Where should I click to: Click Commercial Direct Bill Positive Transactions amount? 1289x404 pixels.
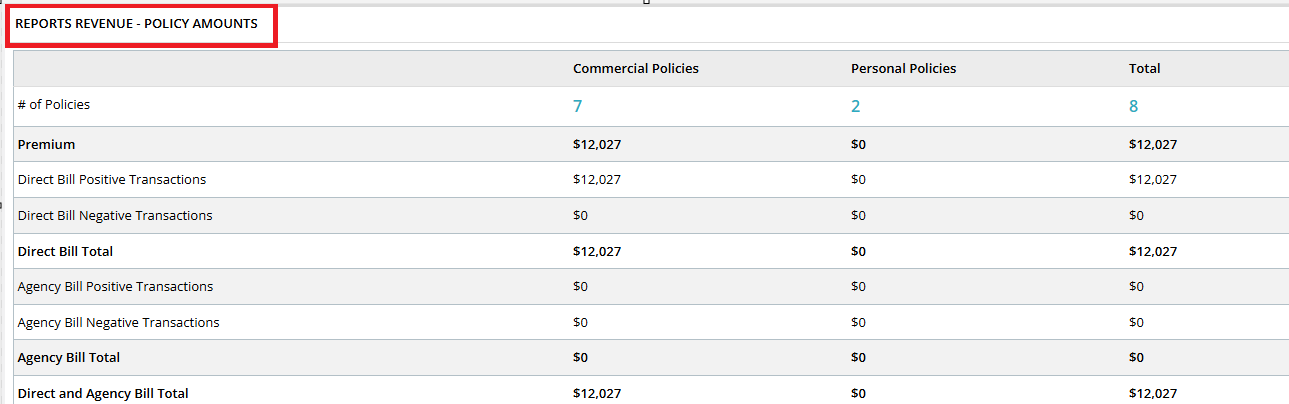point(597,180)
